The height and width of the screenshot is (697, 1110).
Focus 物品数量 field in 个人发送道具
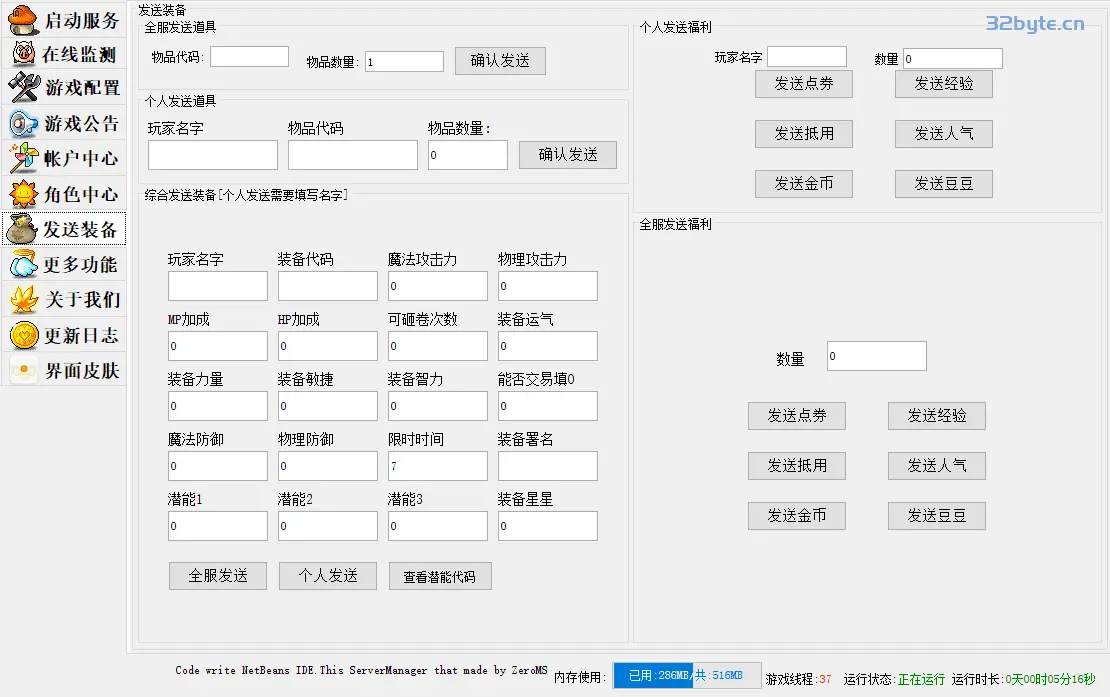[x=468, y=155]
